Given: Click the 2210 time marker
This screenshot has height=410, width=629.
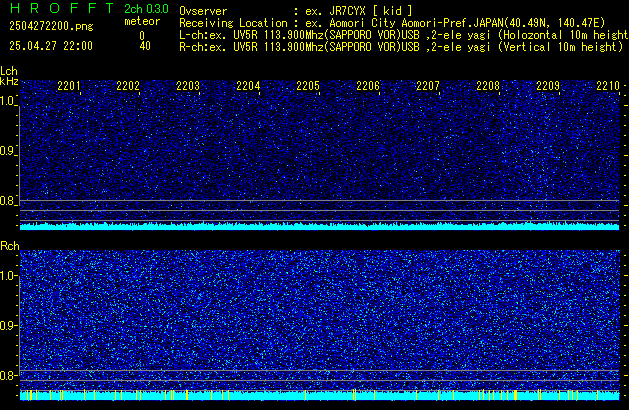Looking at the screenshot, I should (608, 86).
